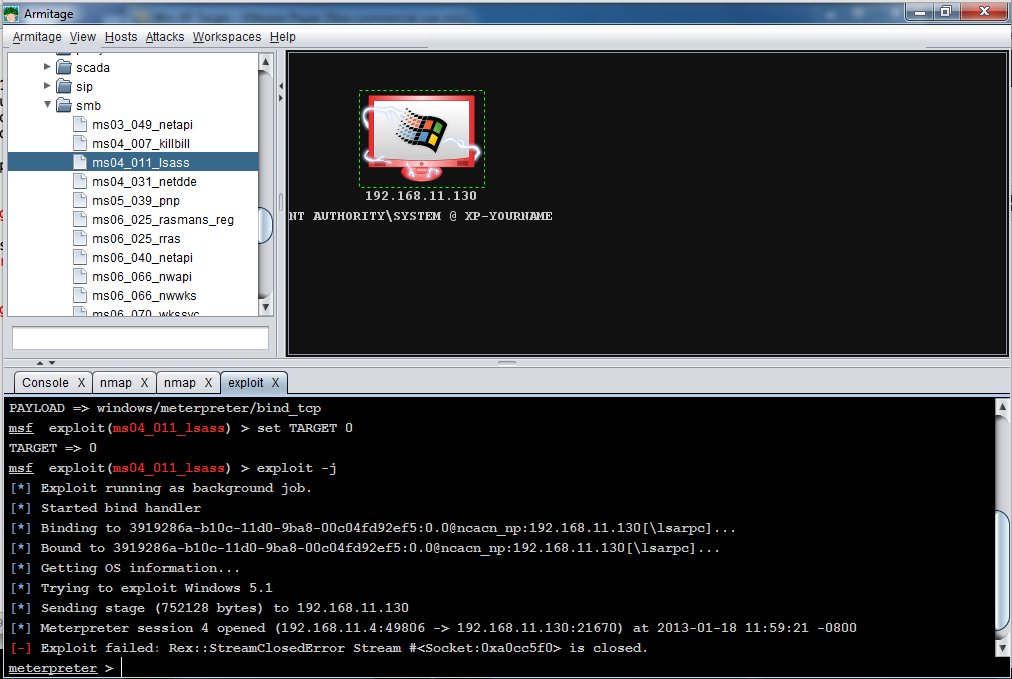
Task: Click the ms06_066_nwwks file icon
Action: click(80, 296)
